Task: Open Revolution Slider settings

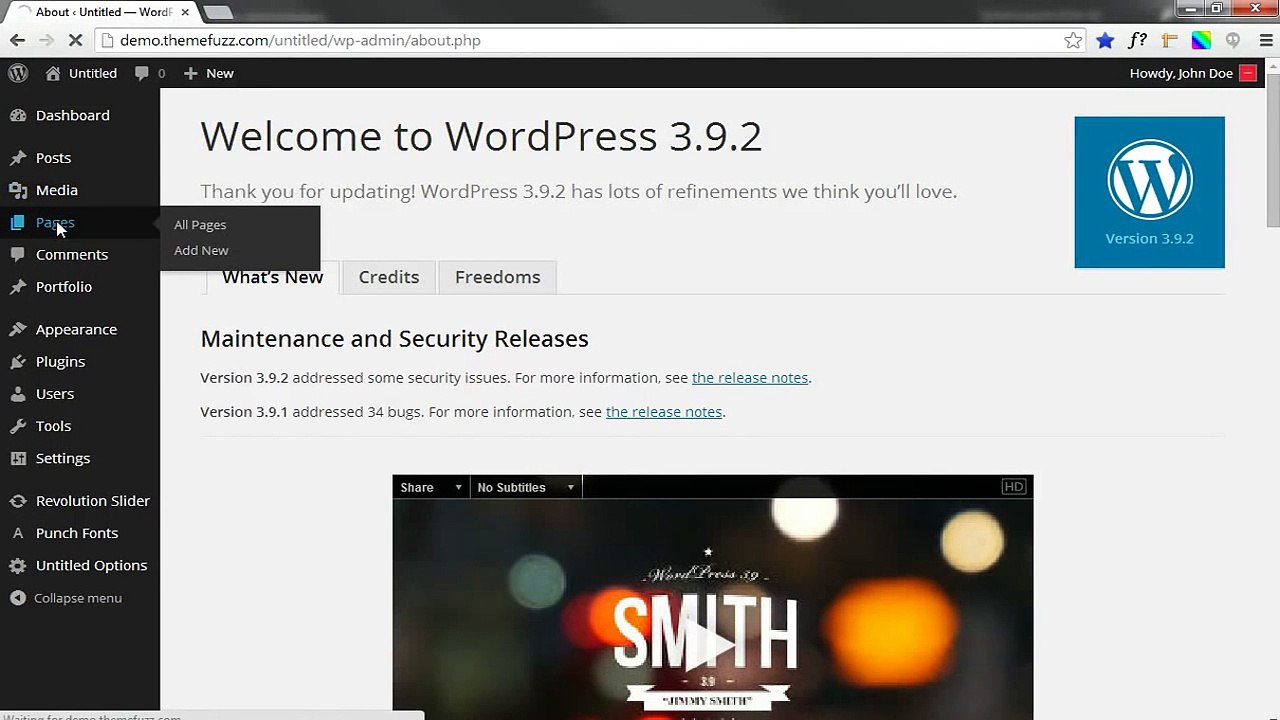Action: click(x=93, y=501)
